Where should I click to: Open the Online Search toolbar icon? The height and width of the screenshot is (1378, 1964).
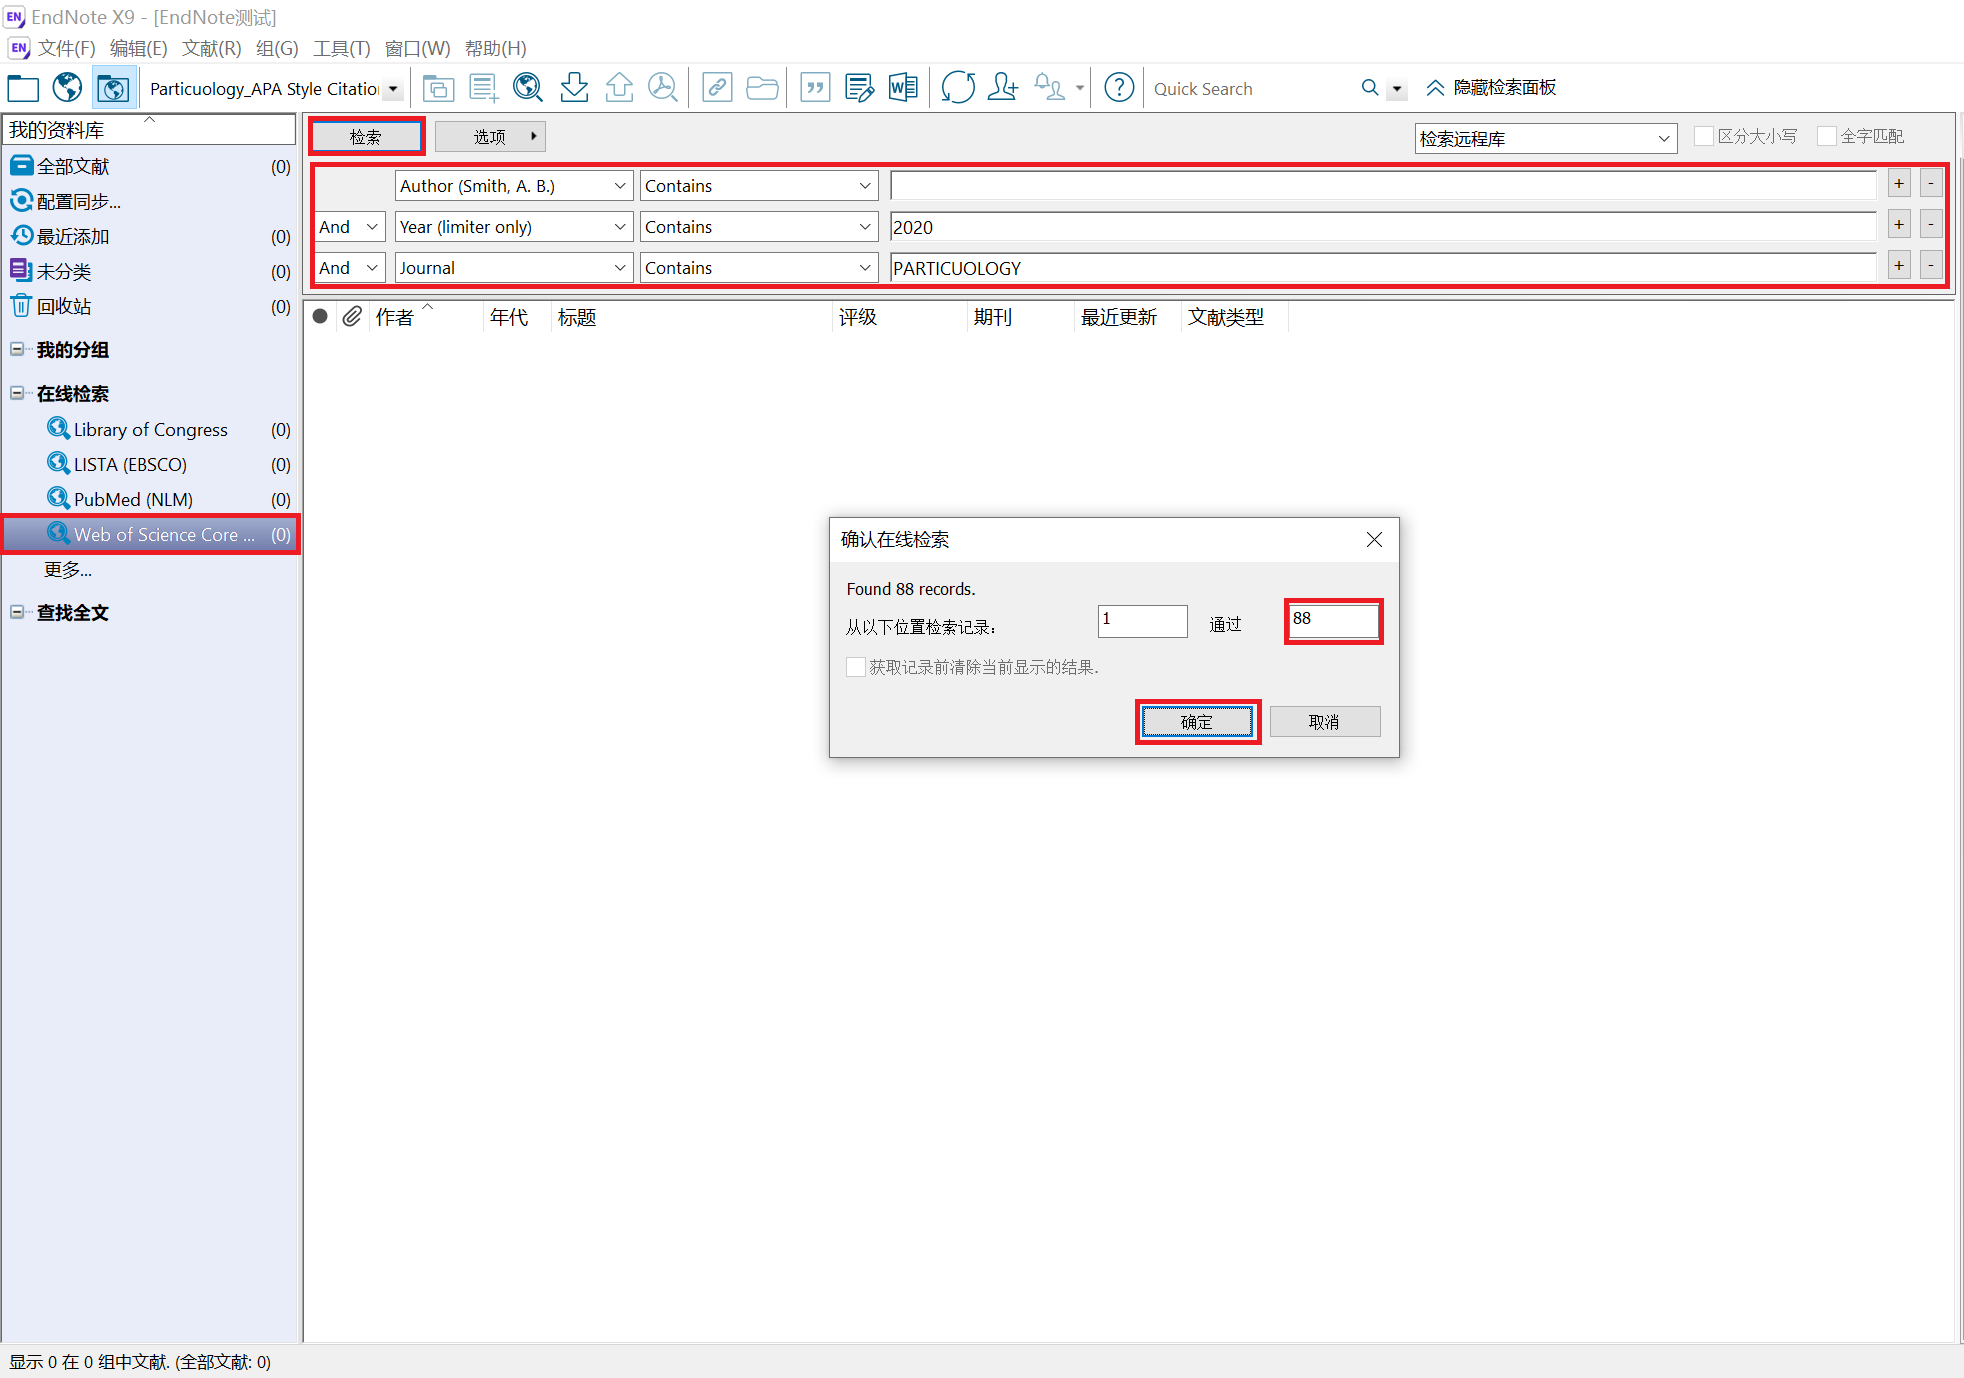pos(527,89)
